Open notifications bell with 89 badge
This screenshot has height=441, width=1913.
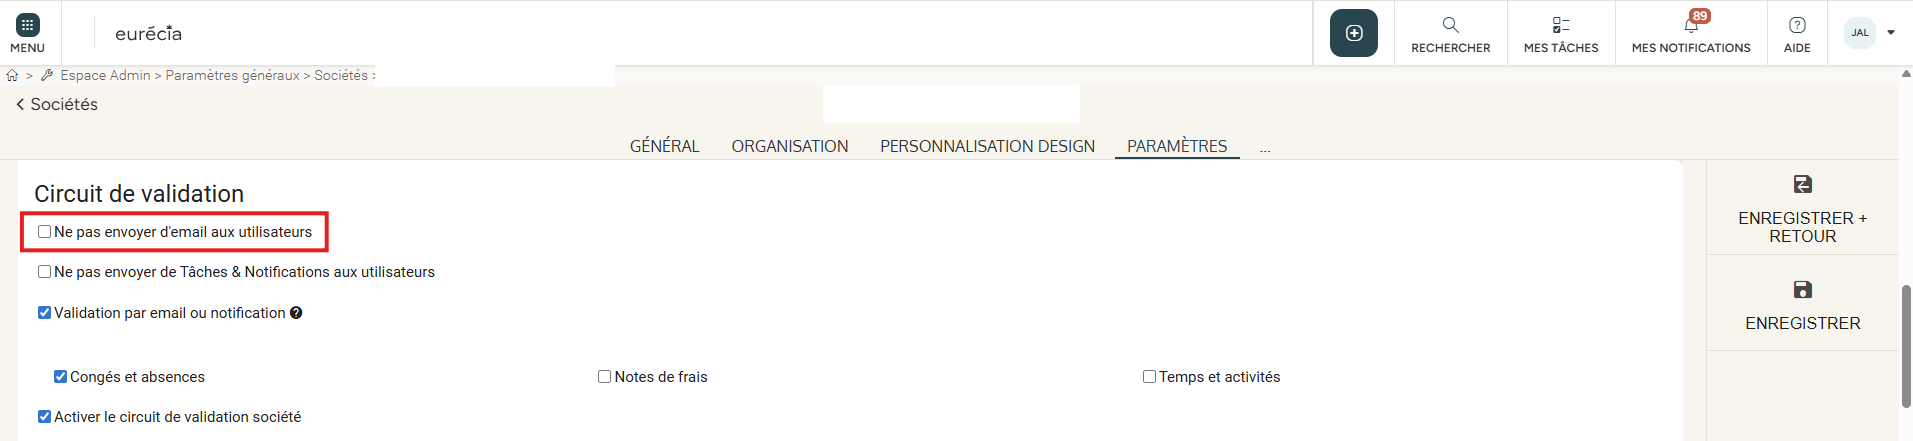1691,25
